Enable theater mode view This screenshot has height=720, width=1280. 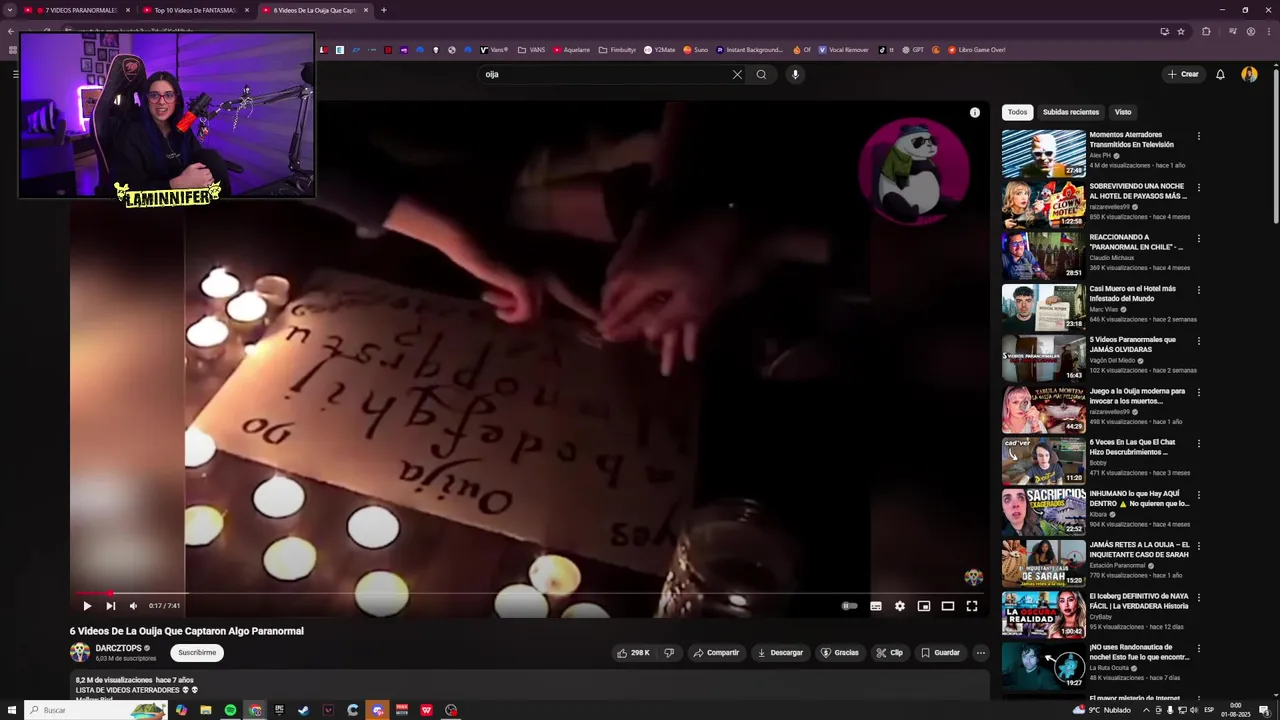tap(948, 606)
